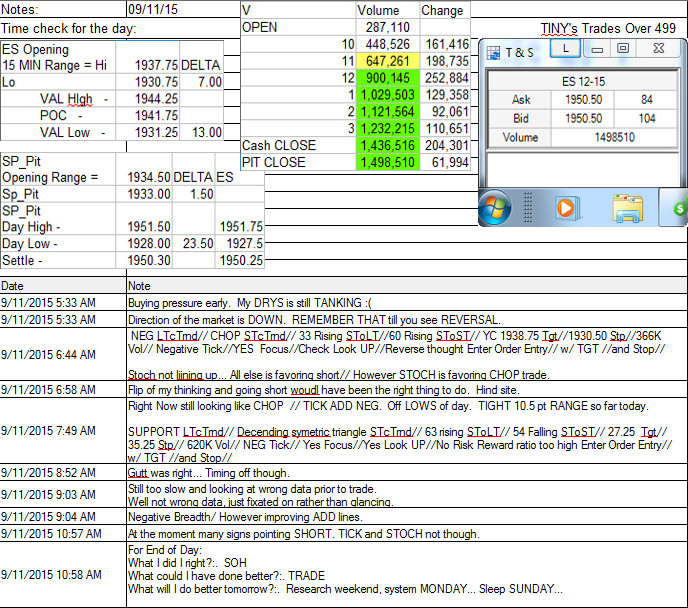688x608 pixels.
Task: Select the yellow 647,261 volume cell
Action: point(387,61)
